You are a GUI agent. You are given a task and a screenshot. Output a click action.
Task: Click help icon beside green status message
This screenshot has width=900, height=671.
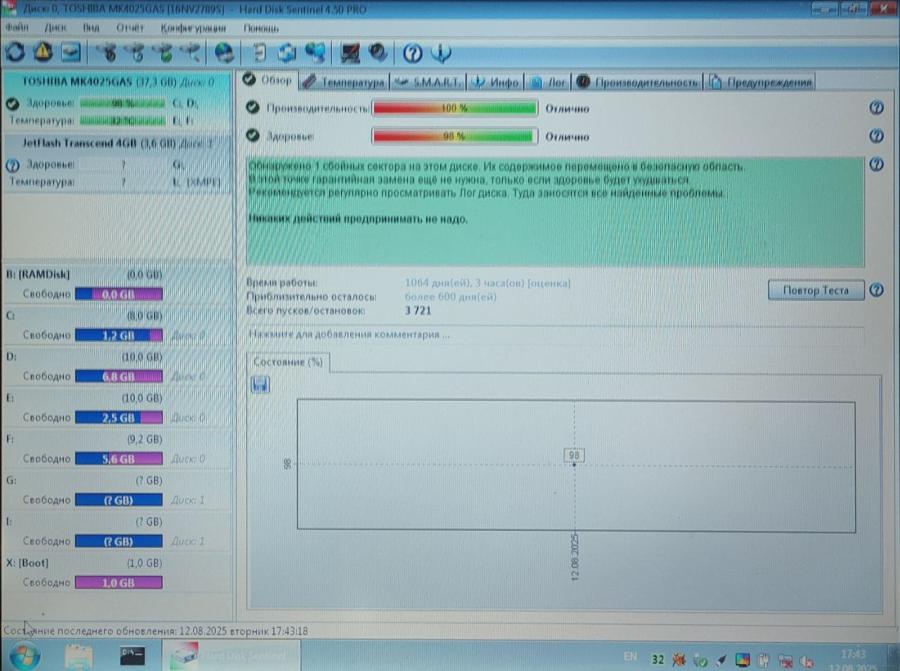point(876,164)
